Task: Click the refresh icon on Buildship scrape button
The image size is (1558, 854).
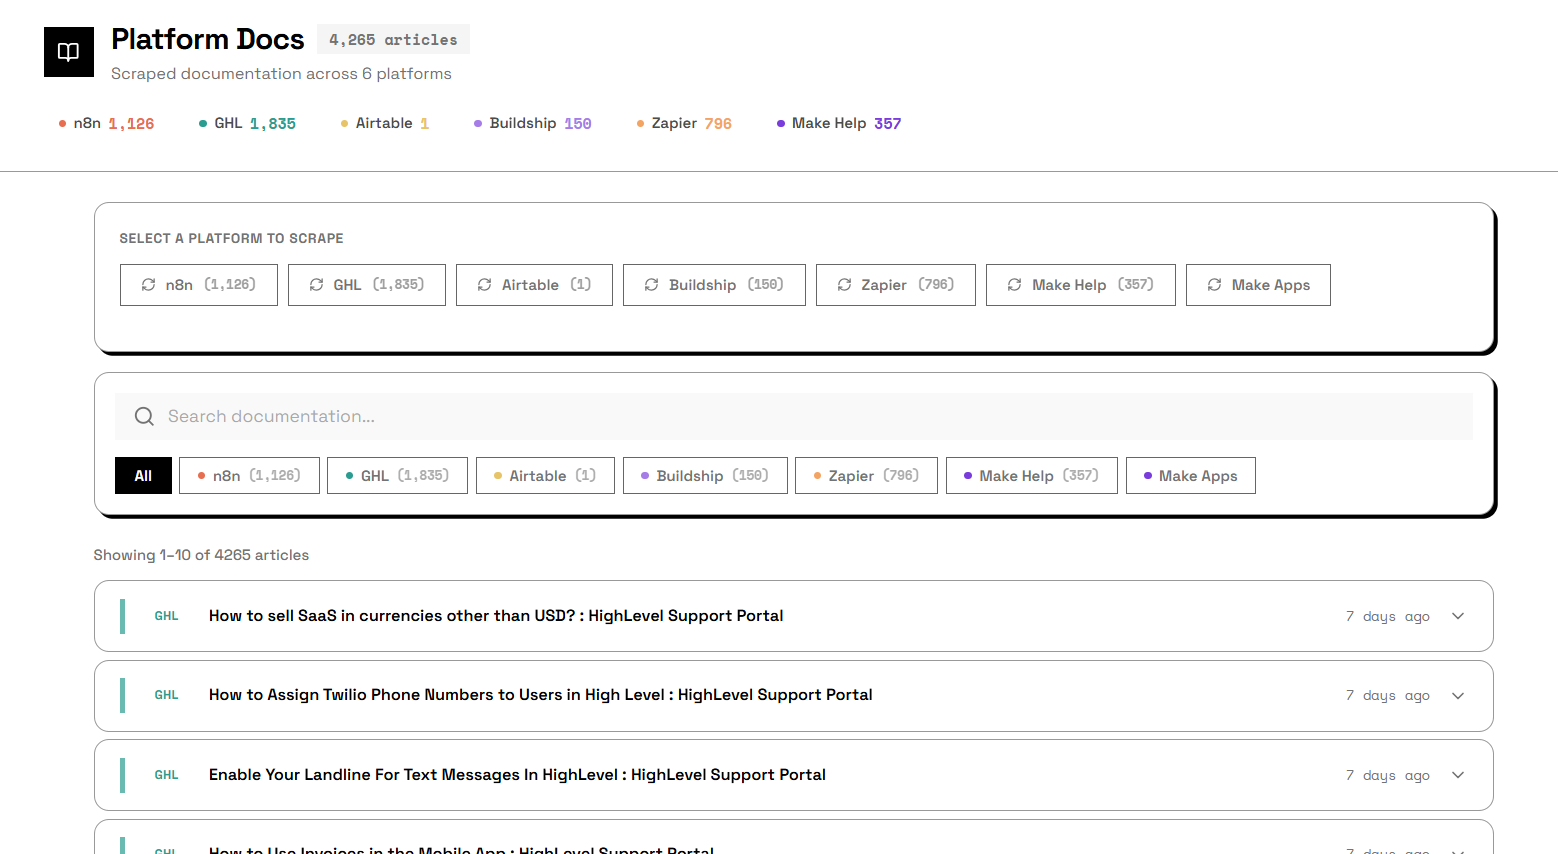Action: [651, 285]
